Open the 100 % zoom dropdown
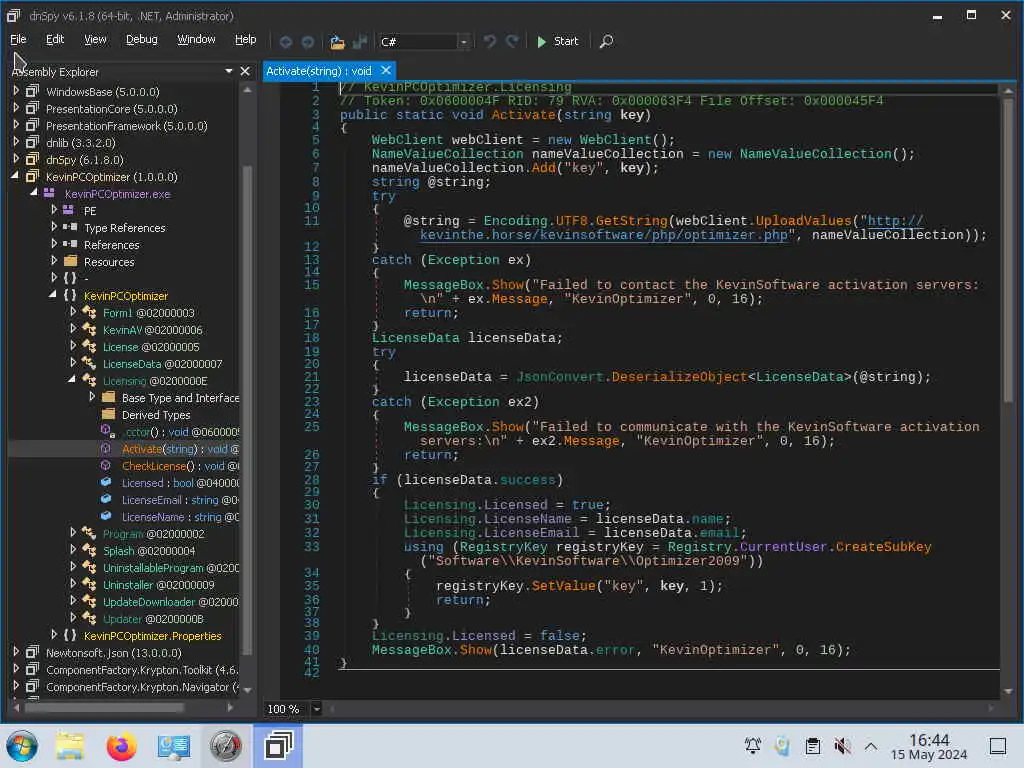This screenshot has height=768, width=1024. click(316, 709)
